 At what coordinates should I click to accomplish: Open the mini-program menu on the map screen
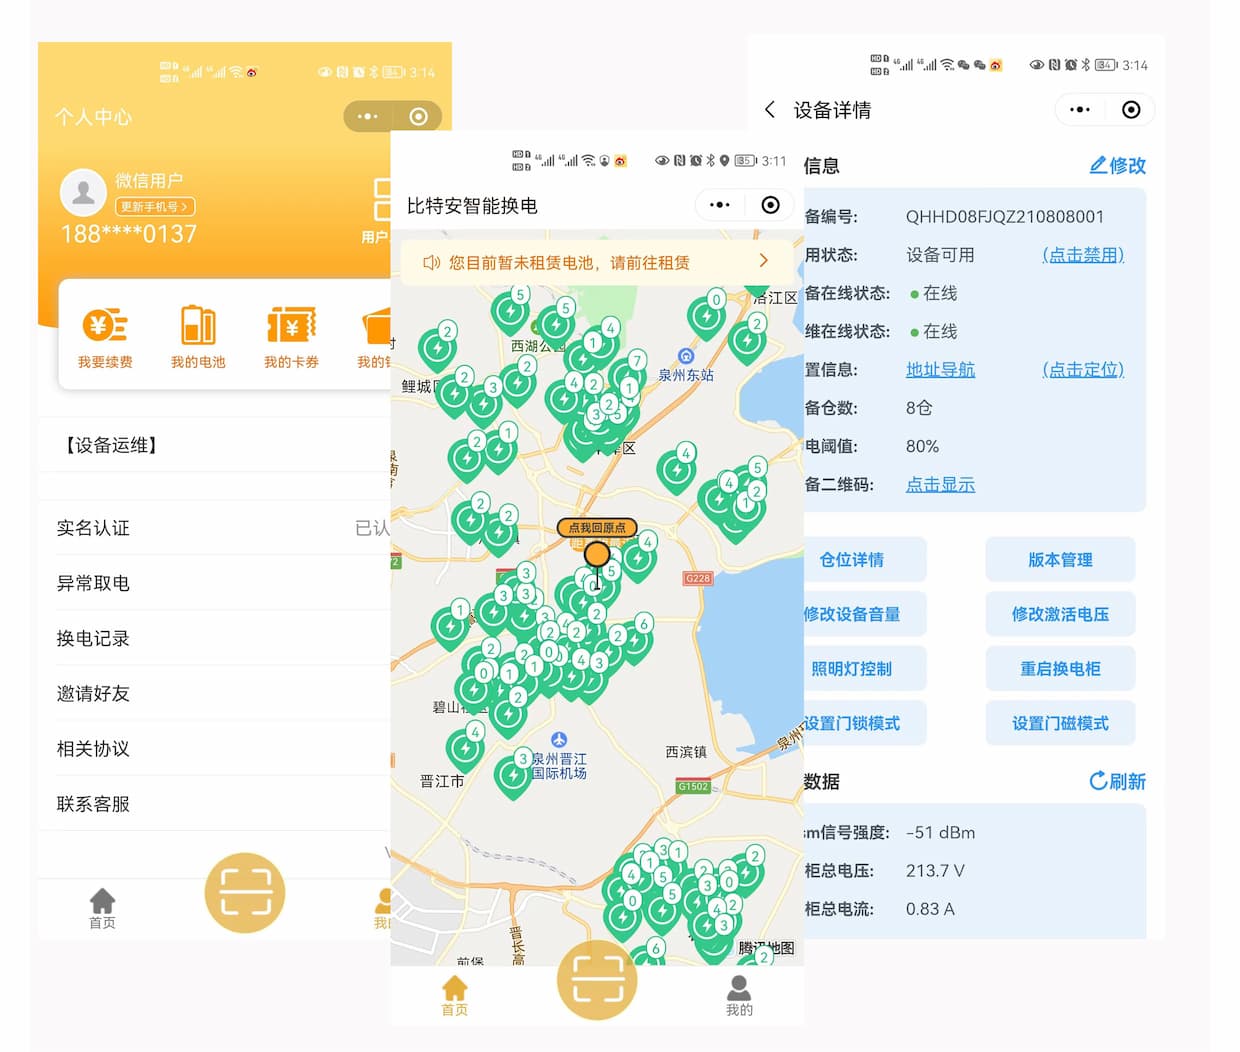coord(719,205)
